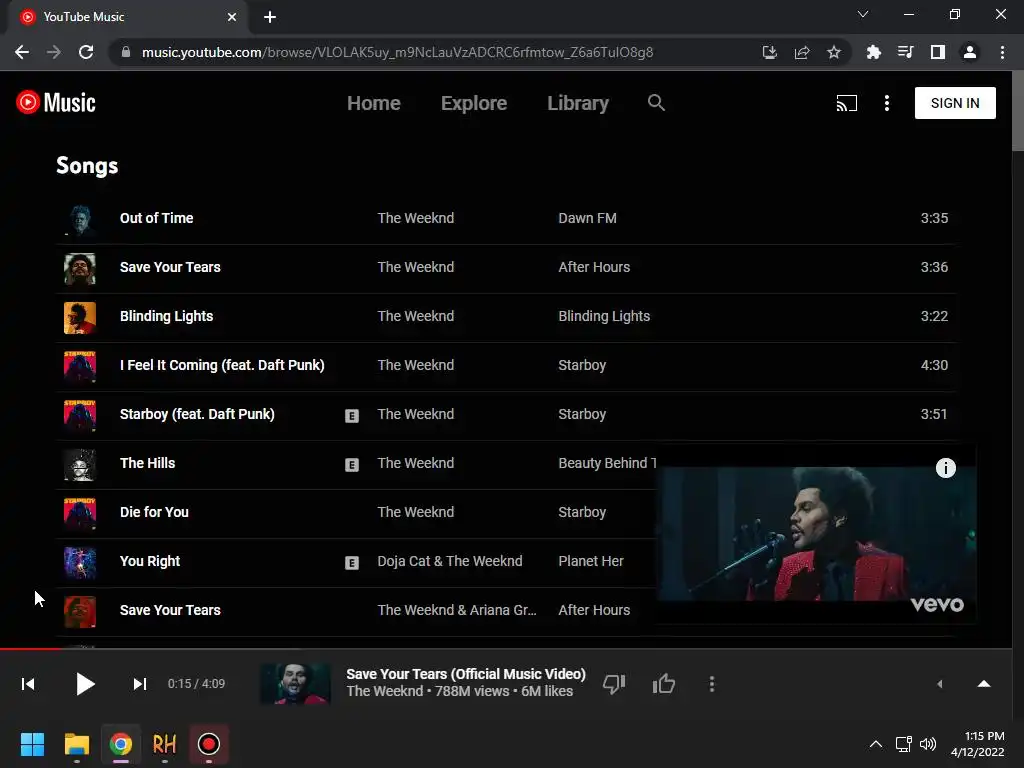Expand volume controls via small left arrow
This screenshot has width=1024, height=768.
click(x=940, y=684)
